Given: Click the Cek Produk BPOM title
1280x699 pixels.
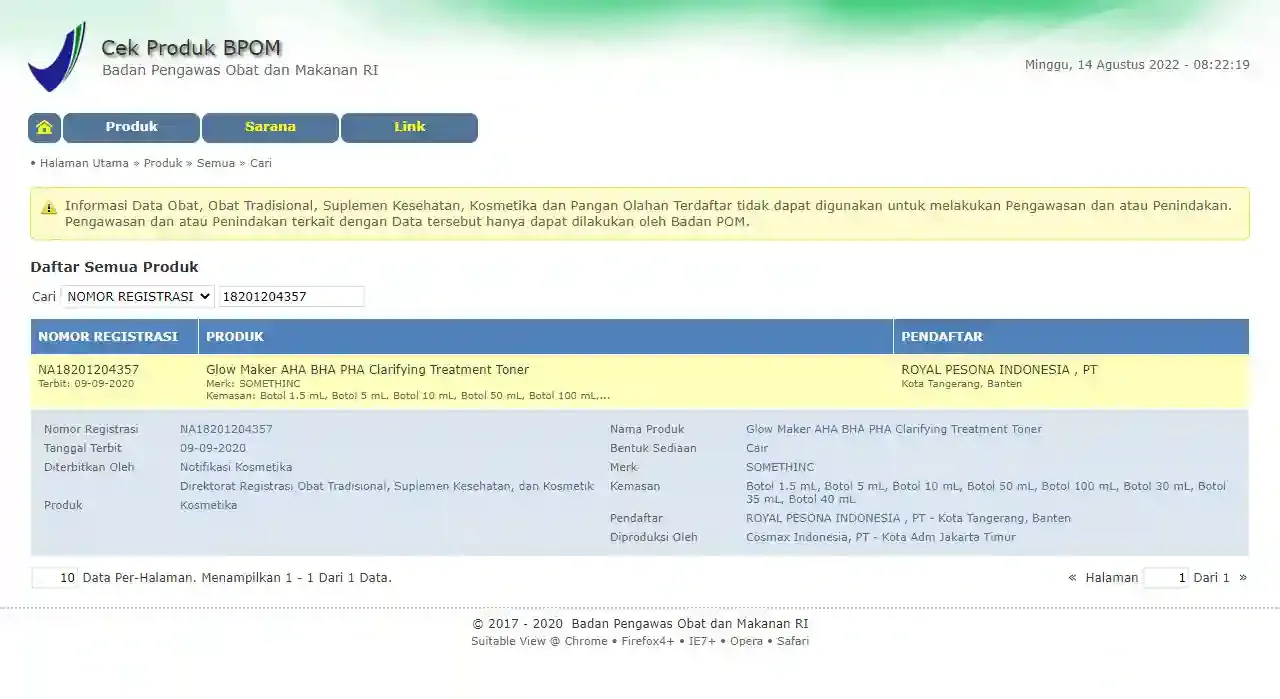Looking at the screenshot, I should pyautogui.click(x=191, y=48).
